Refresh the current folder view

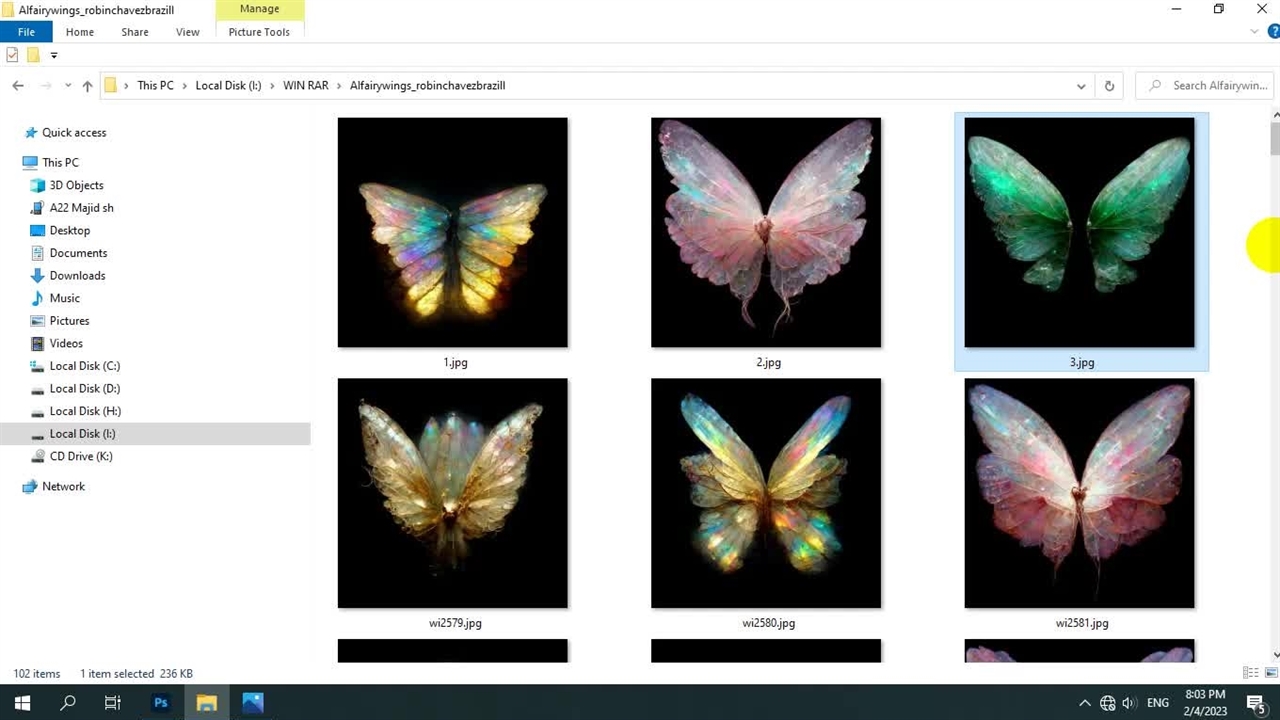1109,86
